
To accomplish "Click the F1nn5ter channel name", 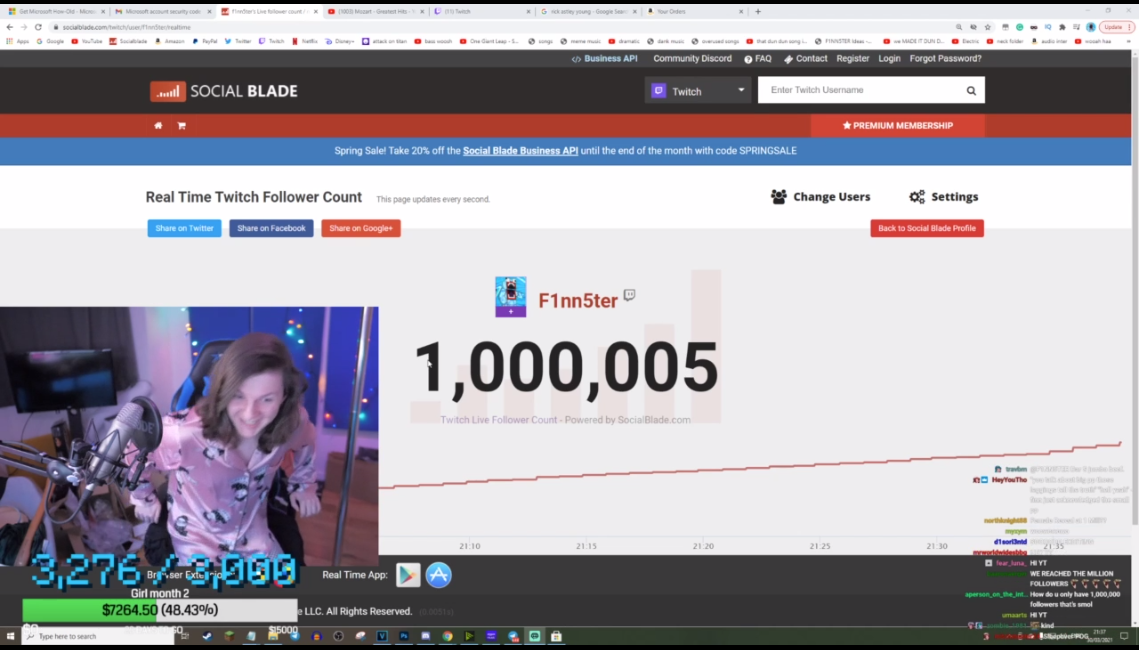I will [578, 301].
